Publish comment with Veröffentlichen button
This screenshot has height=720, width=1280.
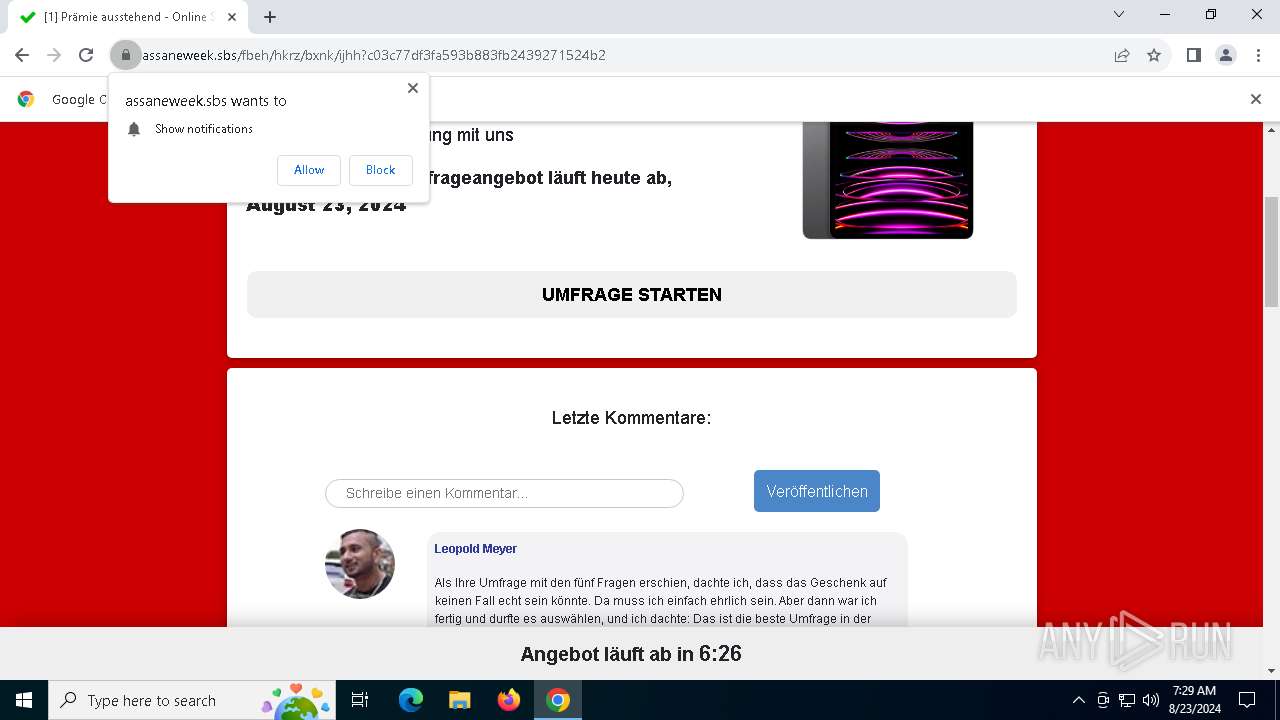pos(817,491)
